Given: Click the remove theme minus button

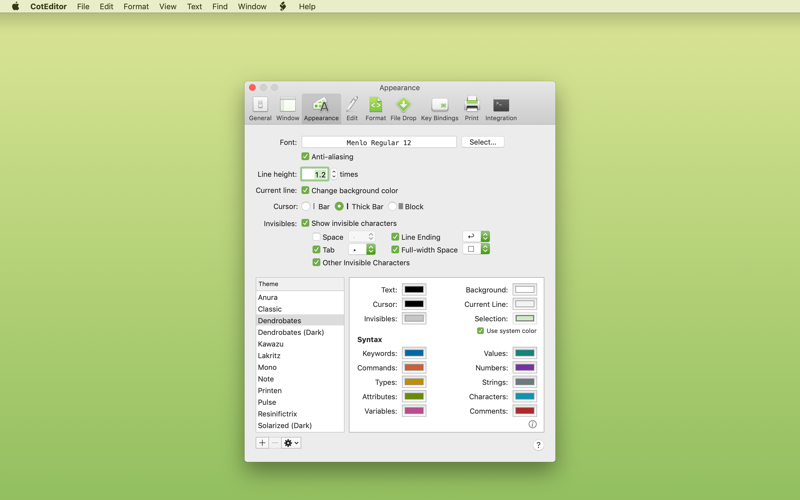Looking at the screenshot, I should pos(275,443).
